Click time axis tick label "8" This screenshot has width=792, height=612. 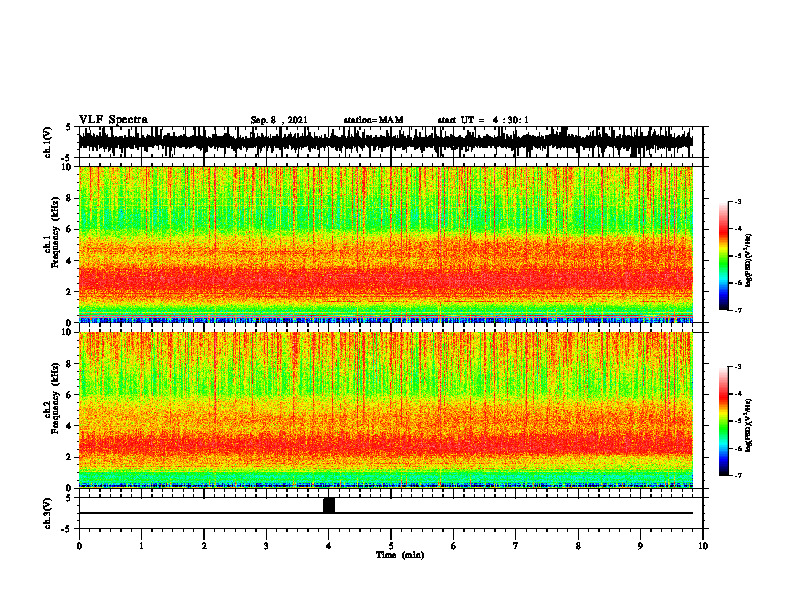(578, 546)
